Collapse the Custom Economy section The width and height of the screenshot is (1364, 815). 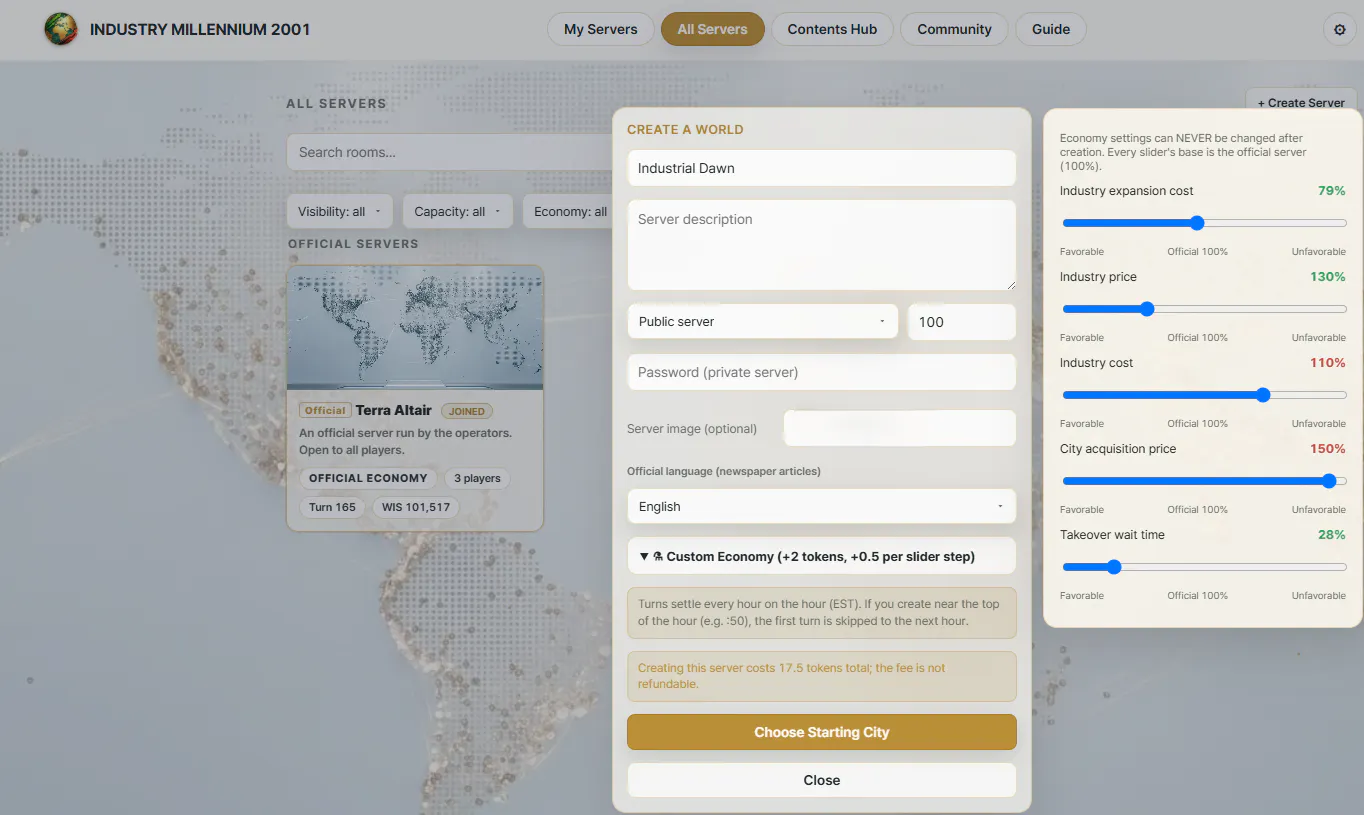822,556
